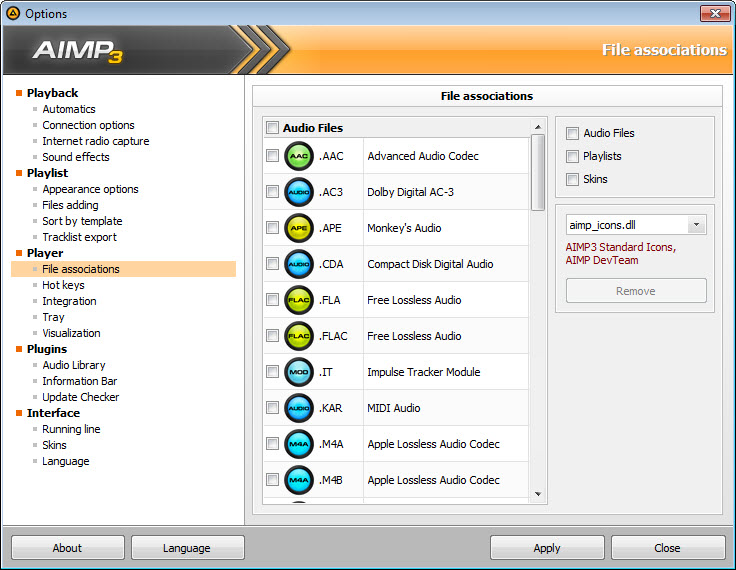Screen dimensions: 736x570
Task: Collapse the Plugins section
Action: click(19, 349)
